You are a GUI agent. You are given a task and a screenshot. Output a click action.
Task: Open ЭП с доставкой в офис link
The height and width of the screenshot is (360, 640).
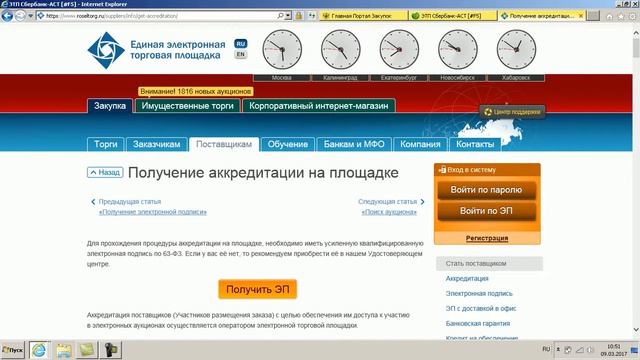(481, 309)
